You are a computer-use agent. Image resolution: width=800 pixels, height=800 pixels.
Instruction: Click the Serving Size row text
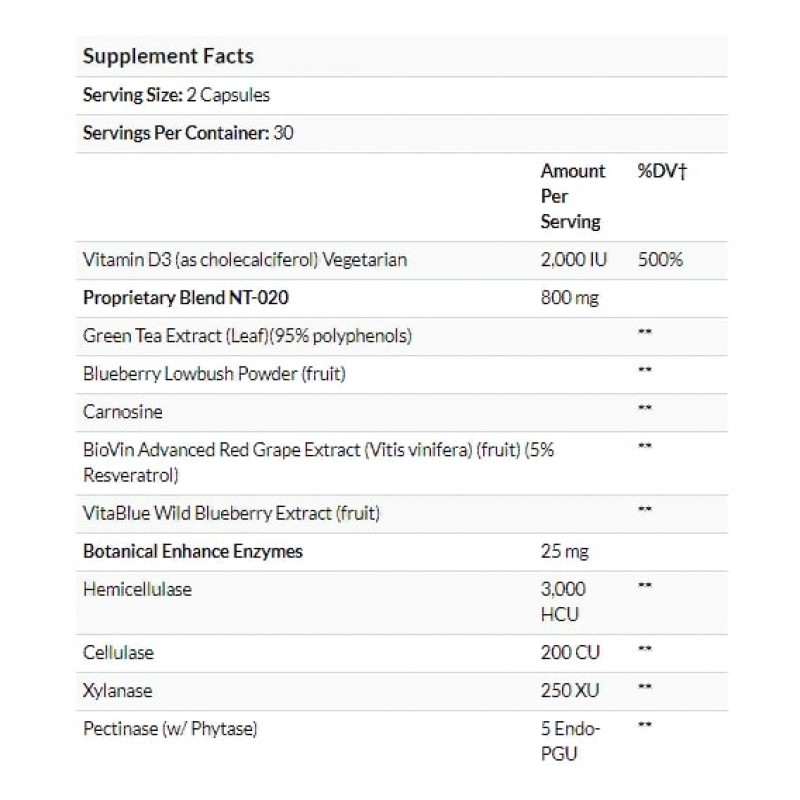(x=176, y=96)
